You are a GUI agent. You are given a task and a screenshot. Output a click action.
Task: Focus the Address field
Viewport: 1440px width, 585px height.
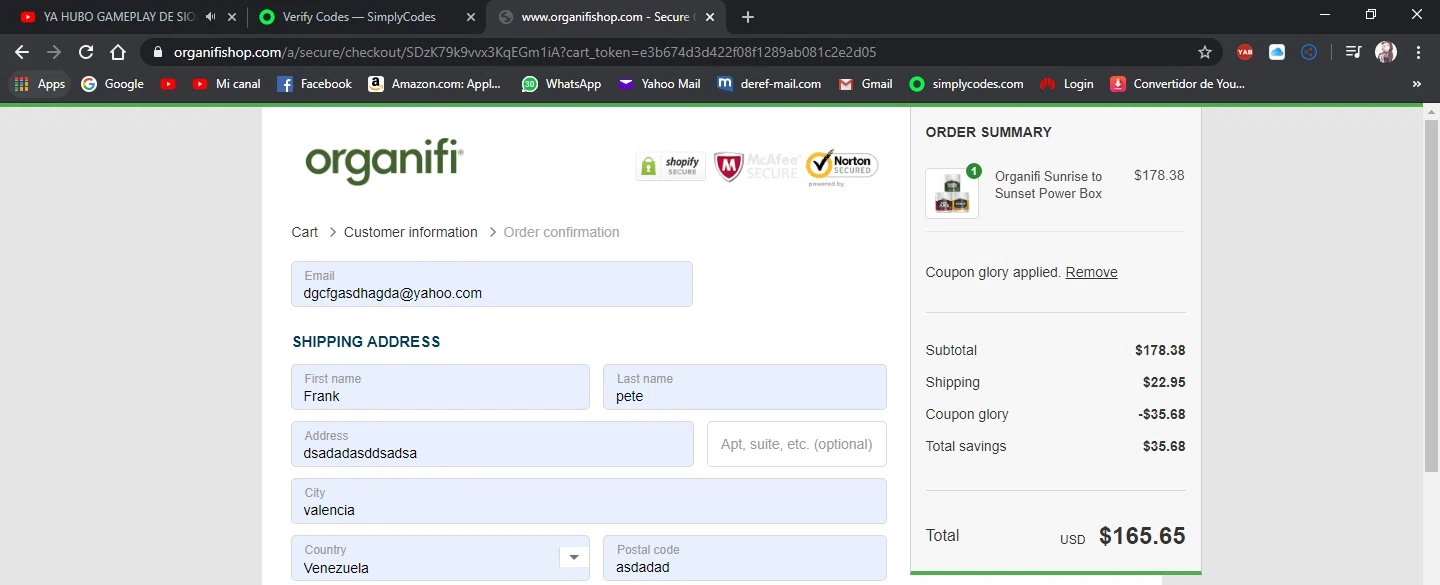coord(492,444)
